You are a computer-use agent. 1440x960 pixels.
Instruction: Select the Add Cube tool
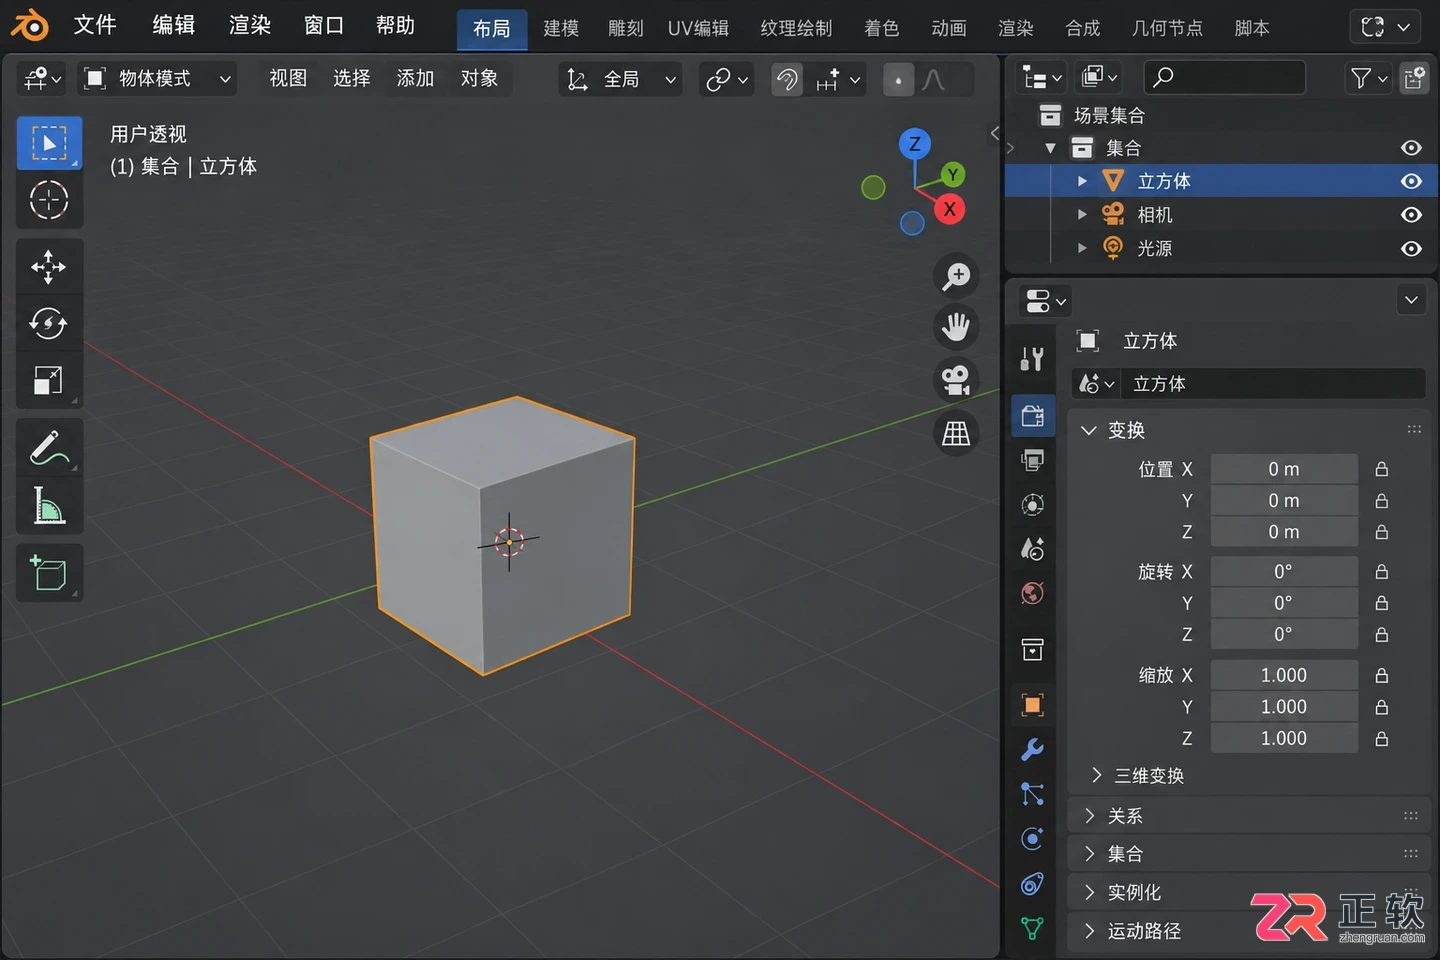(x=48, y=573)
